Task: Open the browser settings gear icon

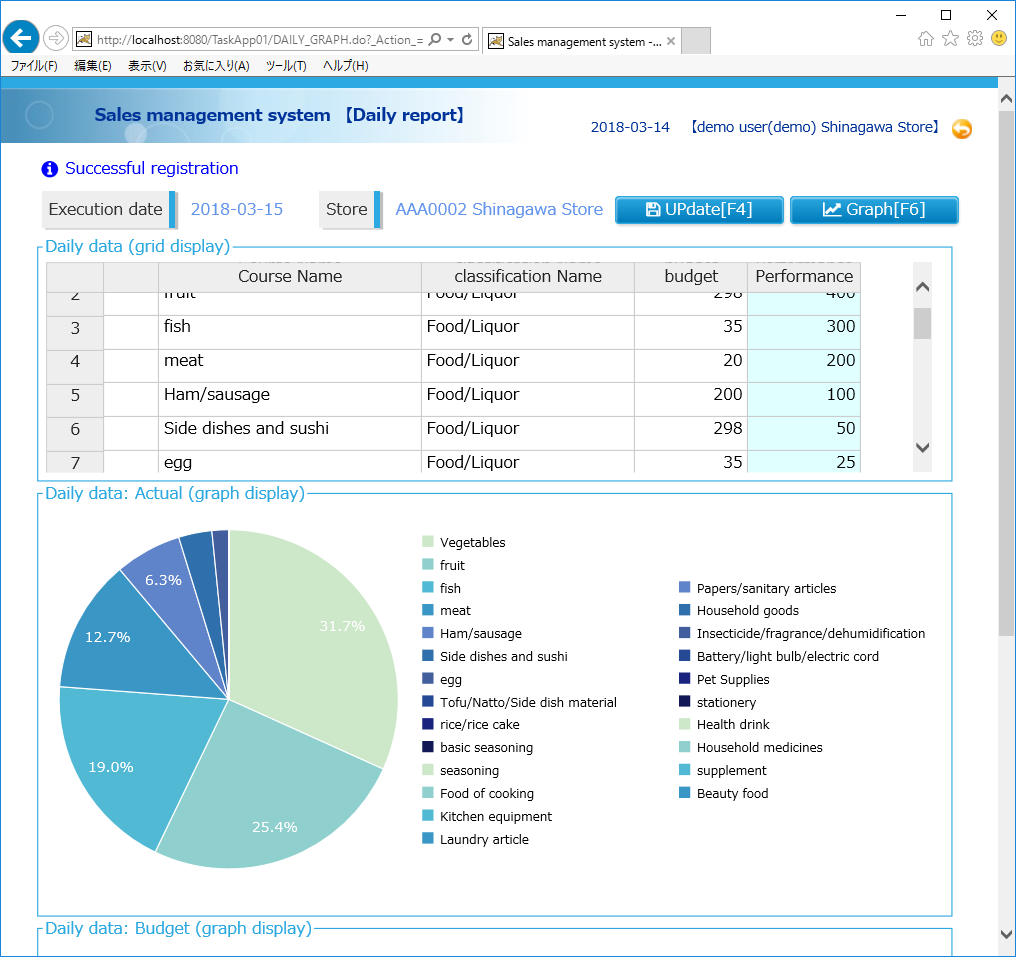Action: (x=974, y=38)
